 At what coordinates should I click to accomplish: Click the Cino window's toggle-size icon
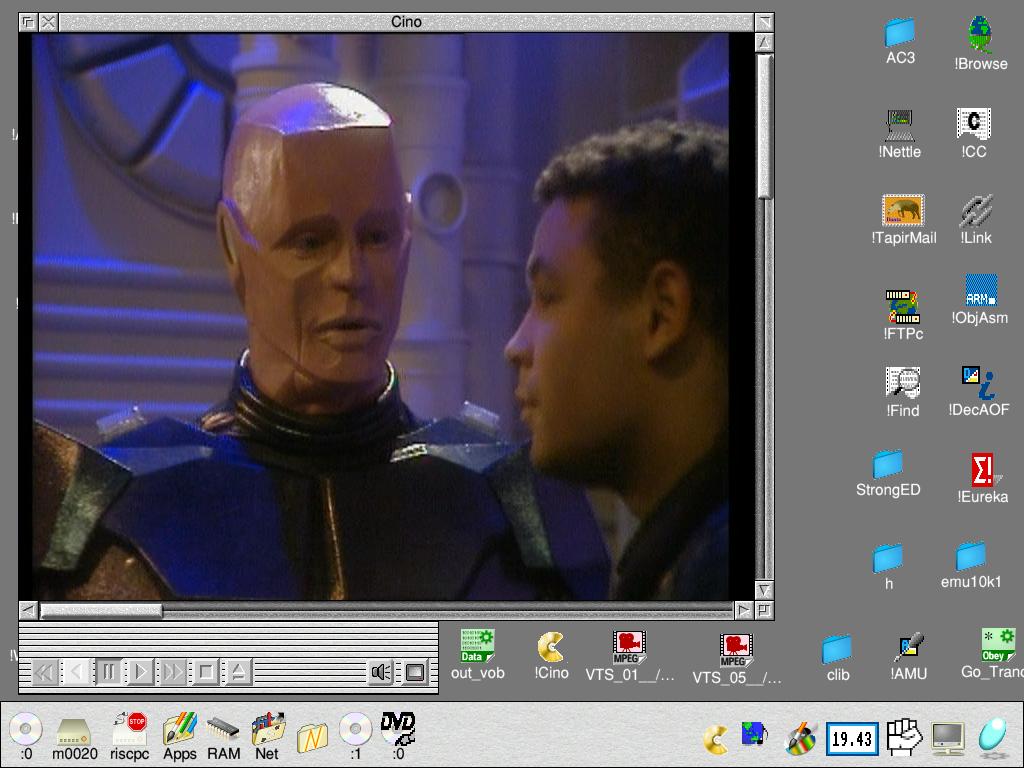[765, 22]
